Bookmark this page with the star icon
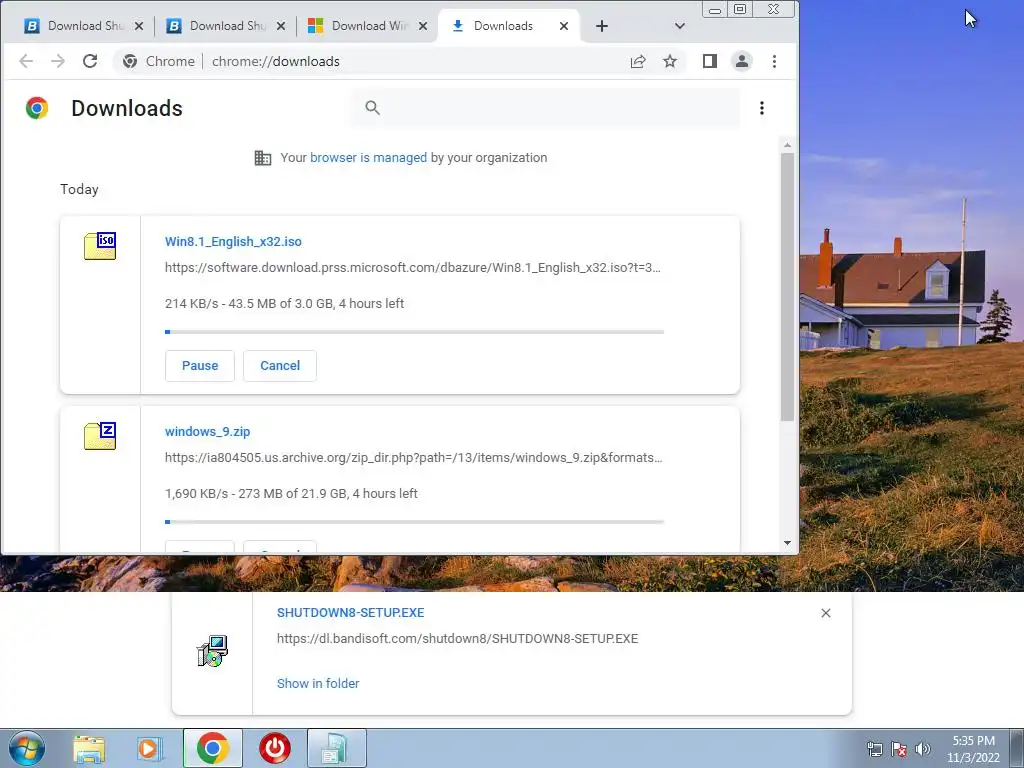The width and height of the screenshot is (1024, 768). [670, 61]
